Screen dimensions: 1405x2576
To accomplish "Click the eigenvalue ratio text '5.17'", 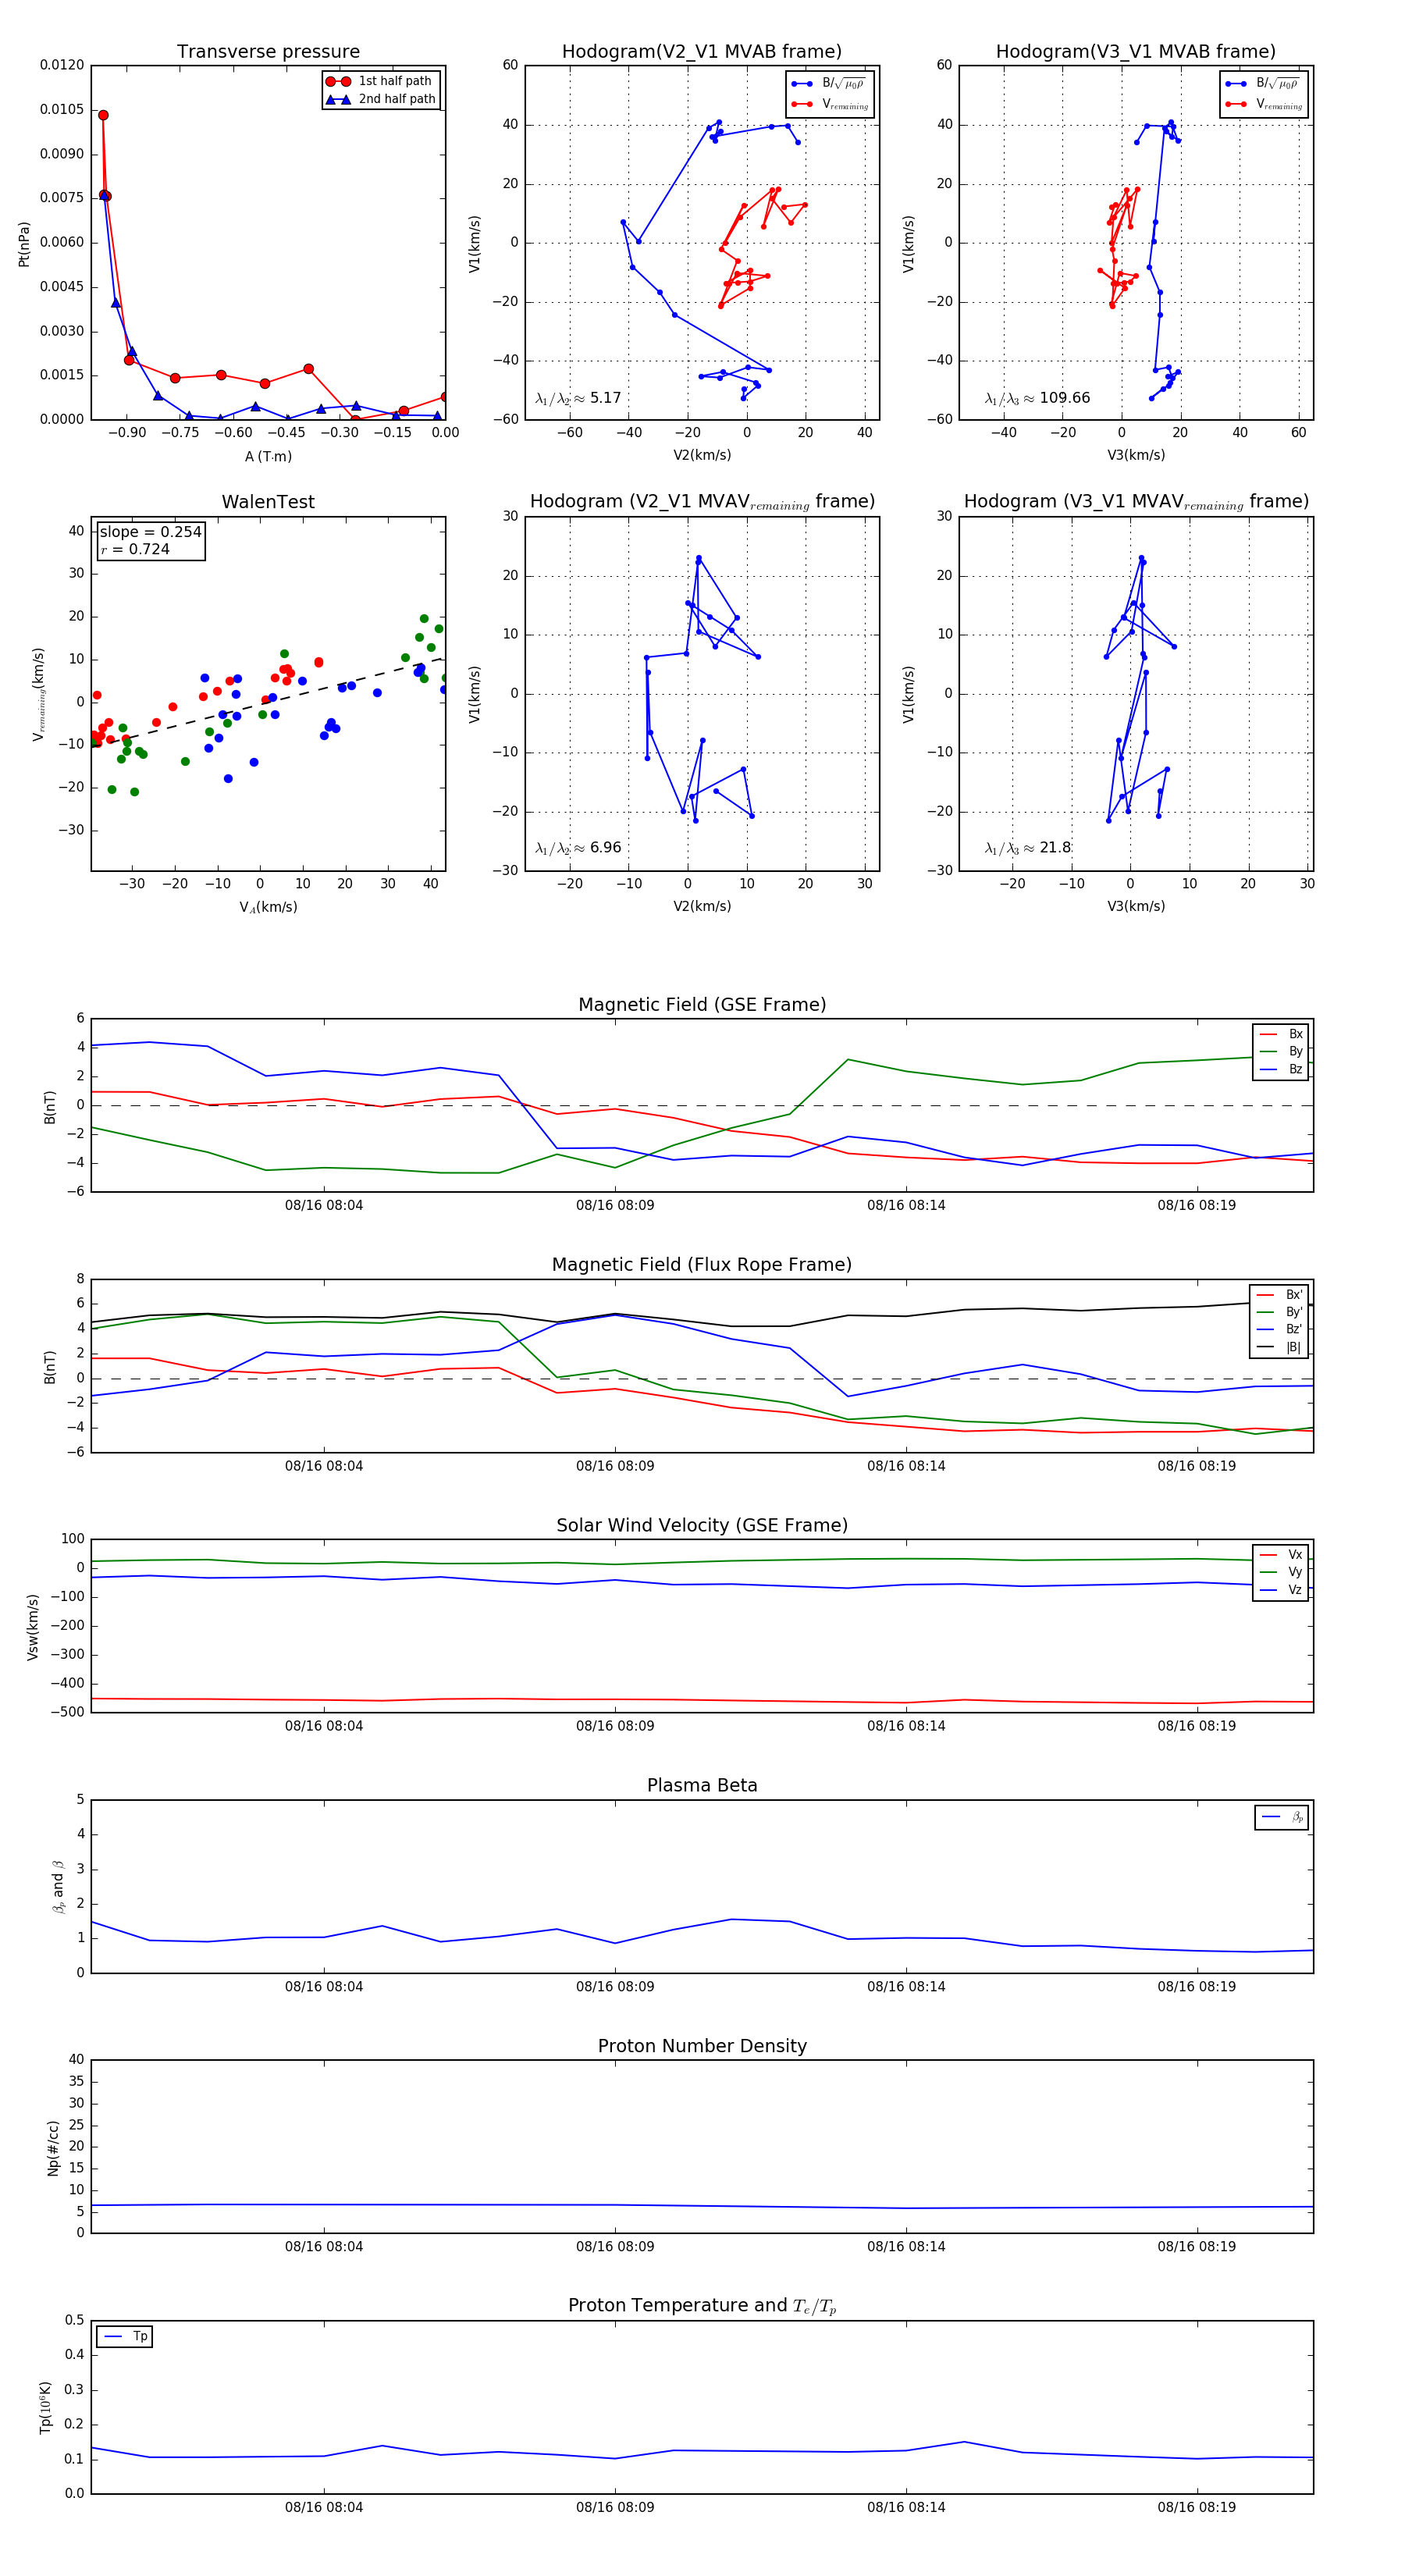I will click(605, 398).
